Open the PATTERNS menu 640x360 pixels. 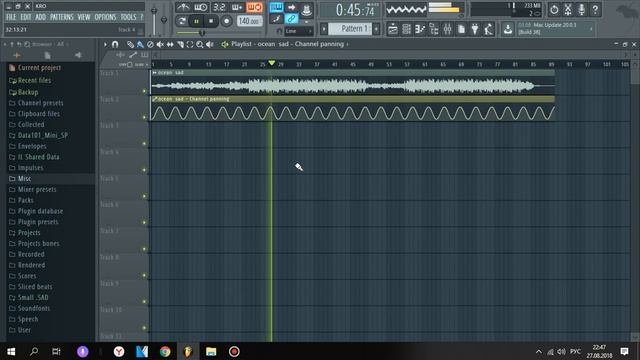62,17
